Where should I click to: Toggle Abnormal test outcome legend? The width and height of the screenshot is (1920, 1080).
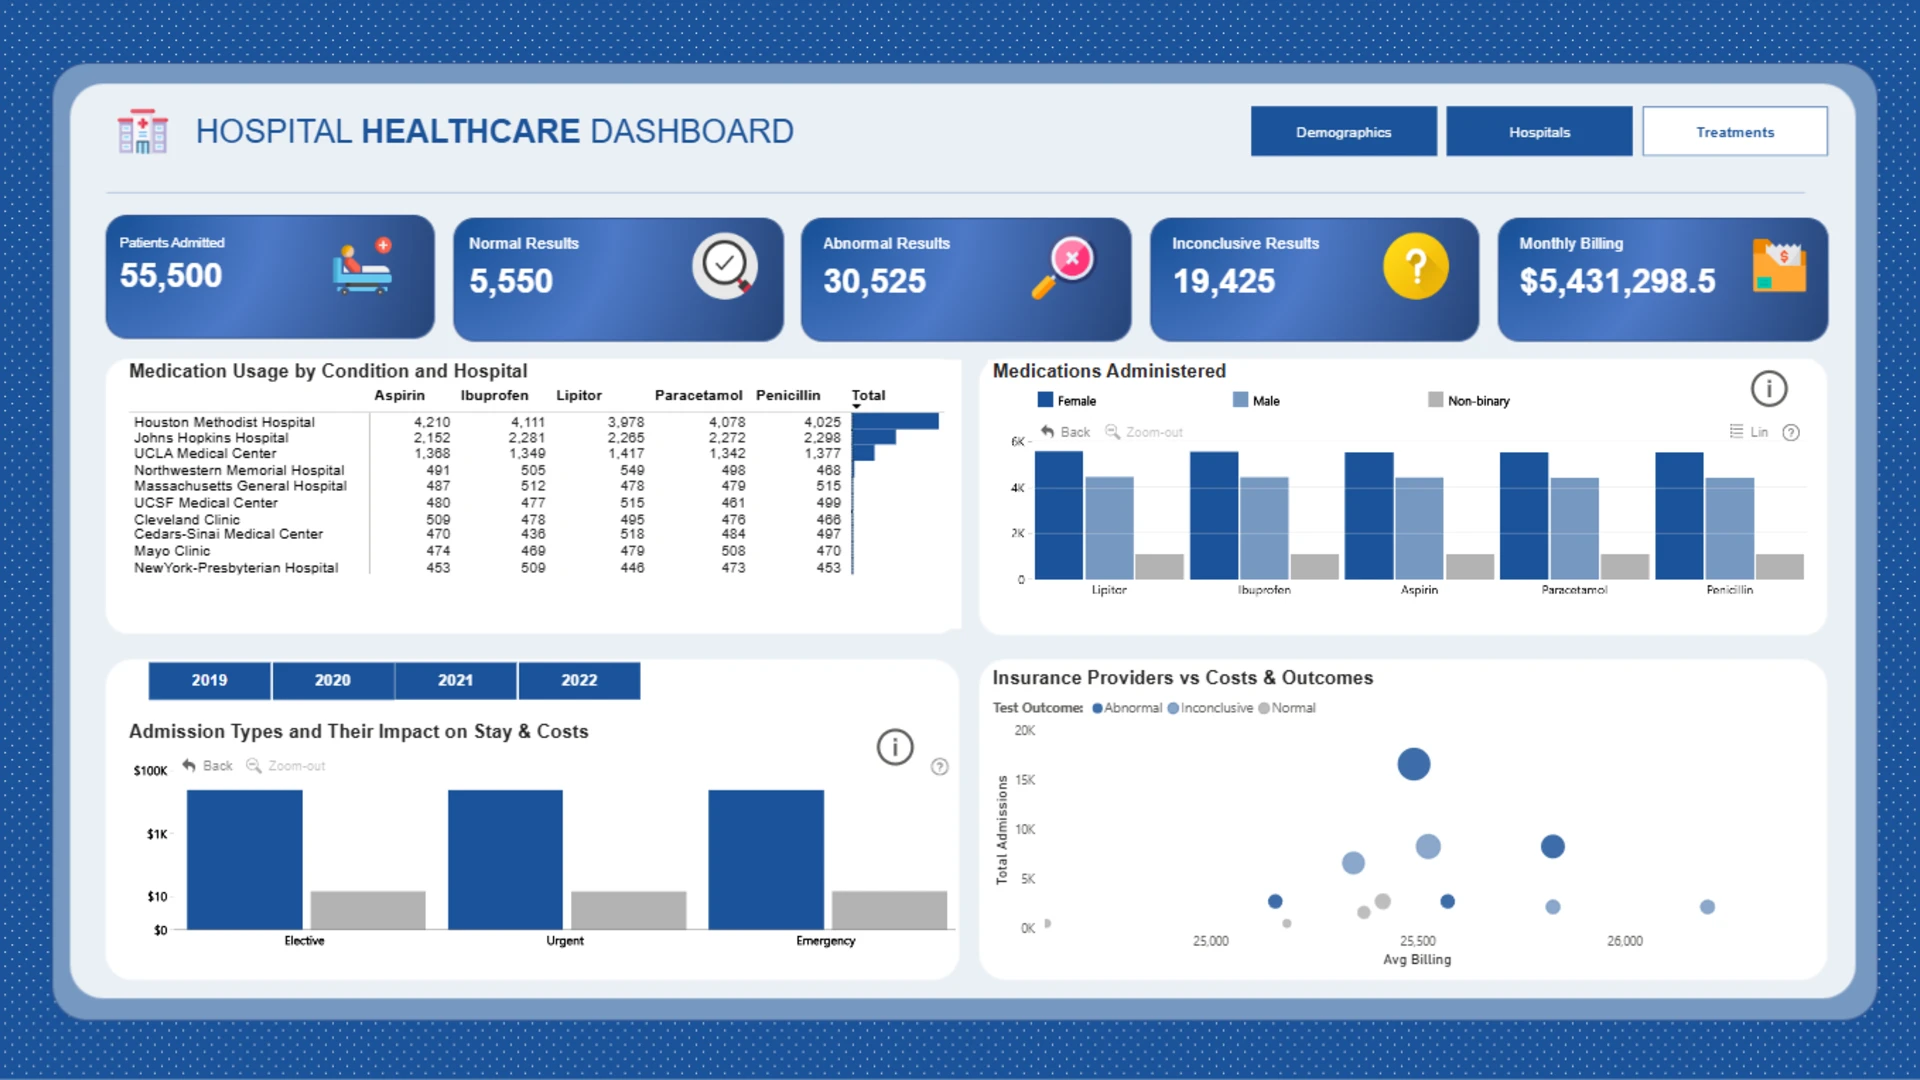point(1127,707)
